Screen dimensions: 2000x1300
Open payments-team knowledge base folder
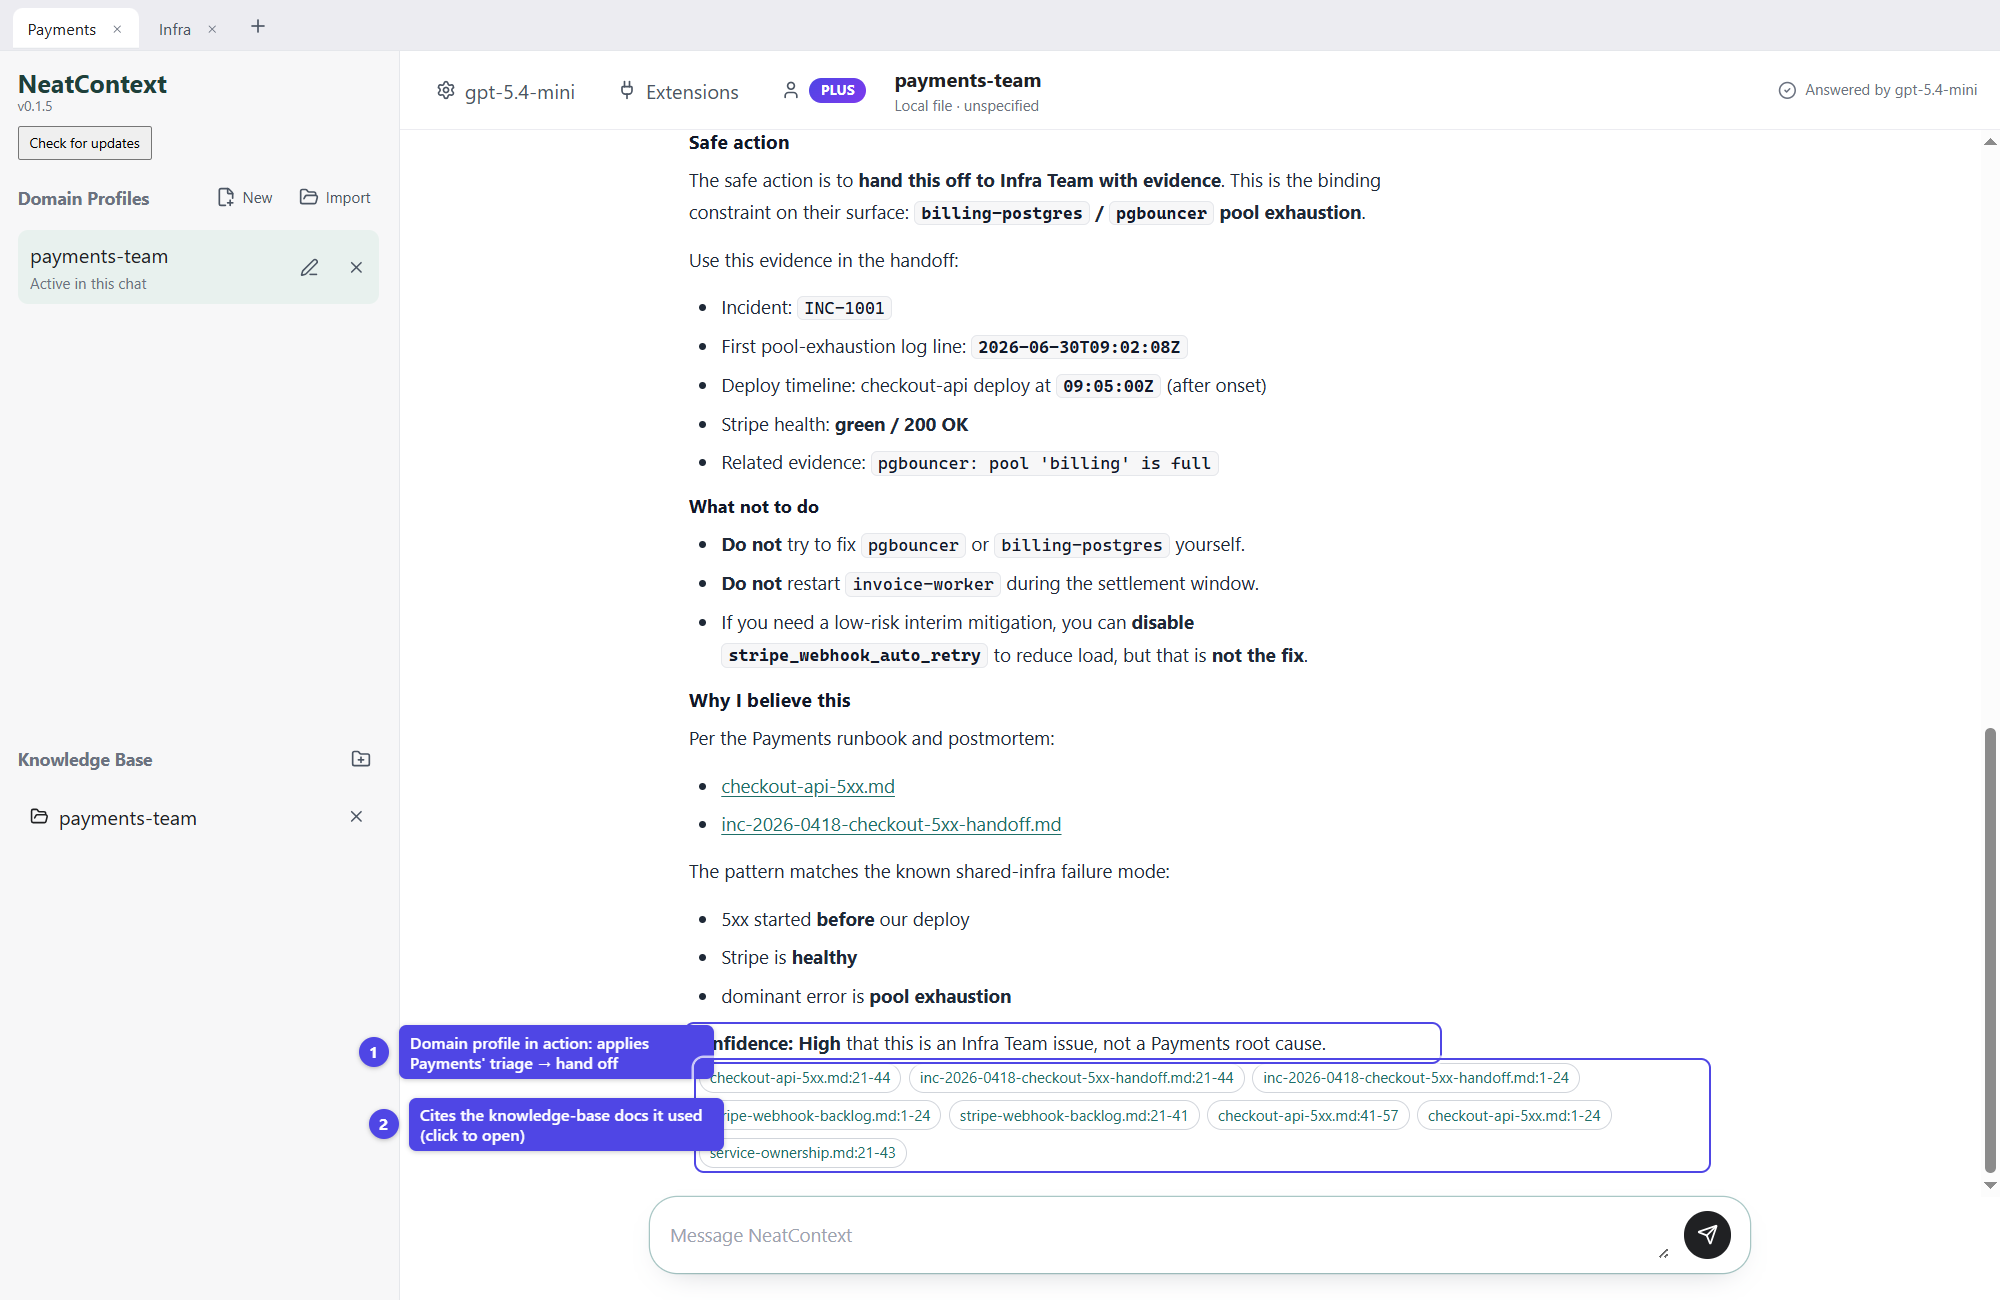113,818
